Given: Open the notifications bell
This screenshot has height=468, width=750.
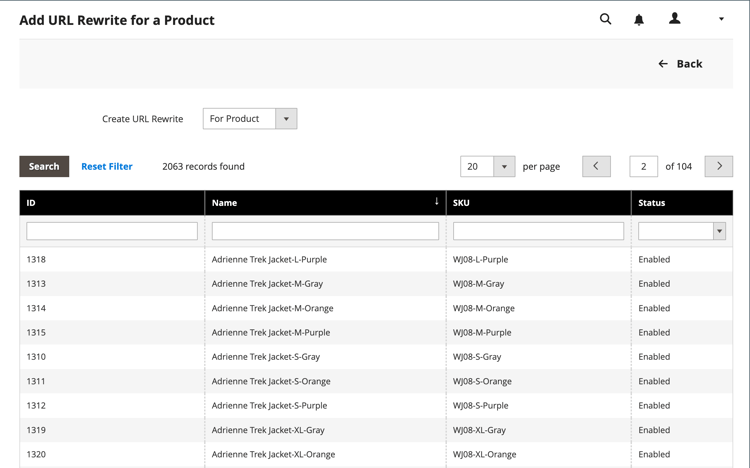Looking at the screenshot, I should 639,20.
